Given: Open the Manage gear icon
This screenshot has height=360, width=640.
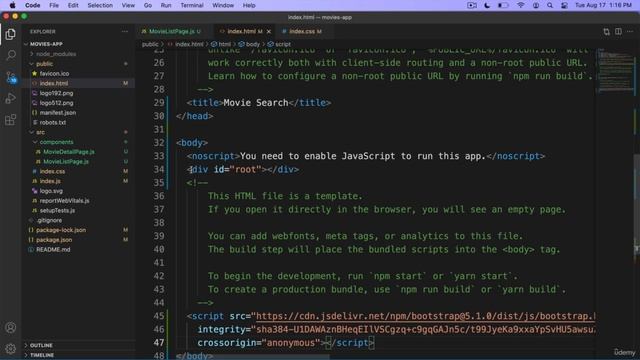Looking at the screenshot, I should (11, 348).
